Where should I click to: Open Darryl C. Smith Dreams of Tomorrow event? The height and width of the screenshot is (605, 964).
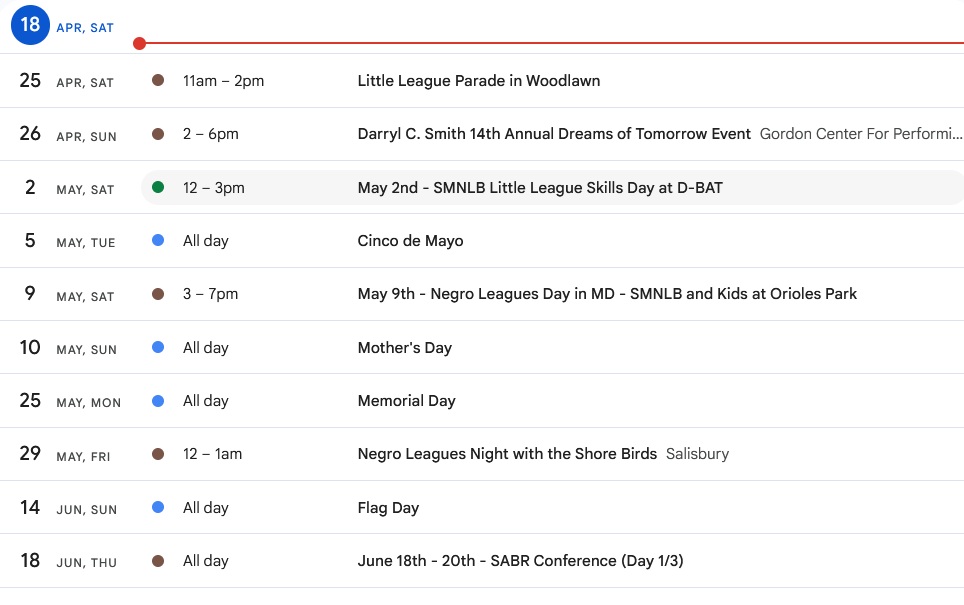click(554, 134)
